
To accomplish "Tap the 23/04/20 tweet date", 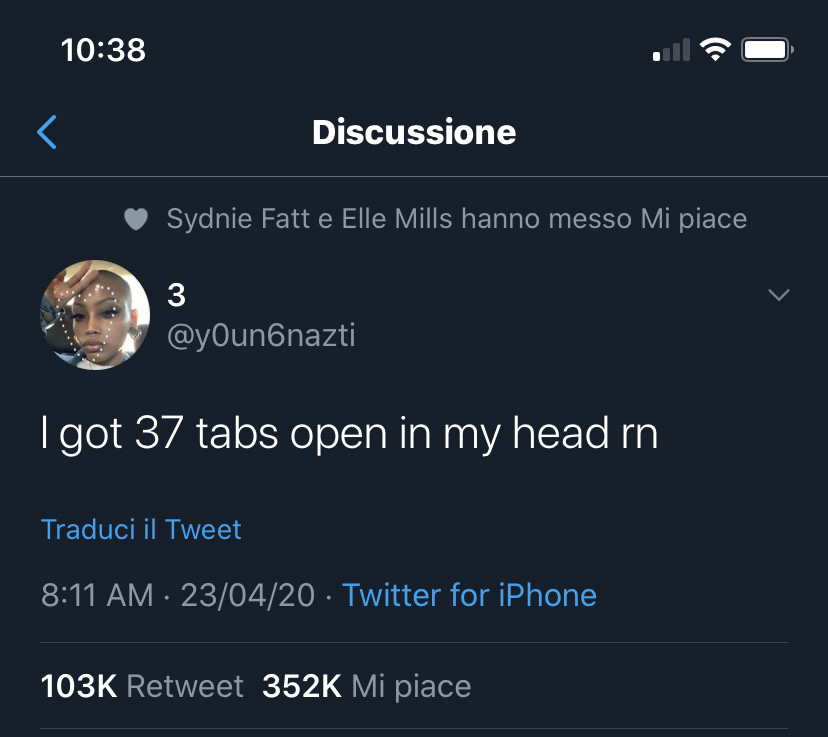I will point(248,596).
